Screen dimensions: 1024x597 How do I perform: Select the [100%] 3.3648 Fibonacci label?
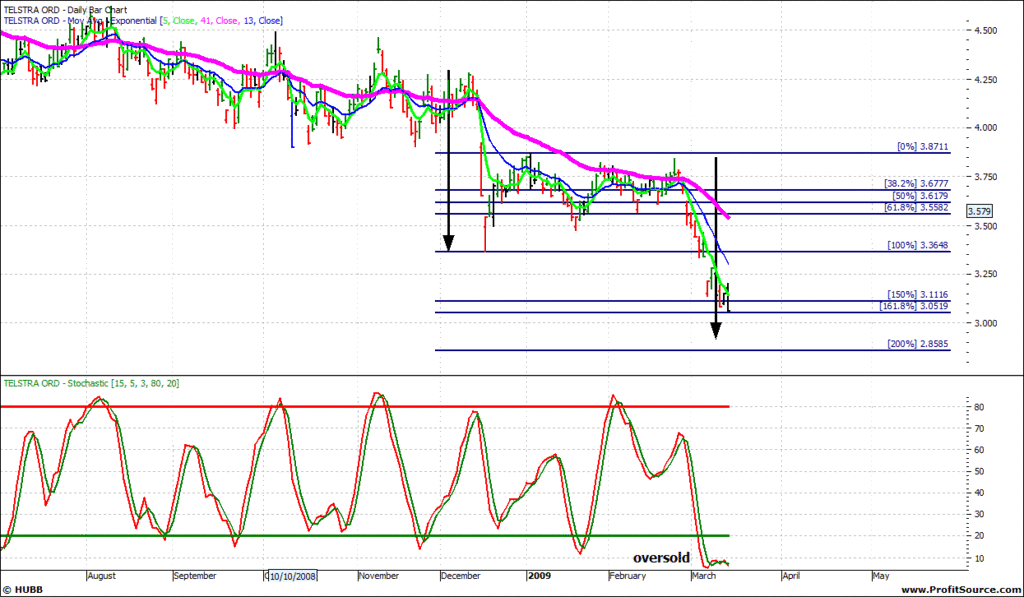tap(918, 246)
